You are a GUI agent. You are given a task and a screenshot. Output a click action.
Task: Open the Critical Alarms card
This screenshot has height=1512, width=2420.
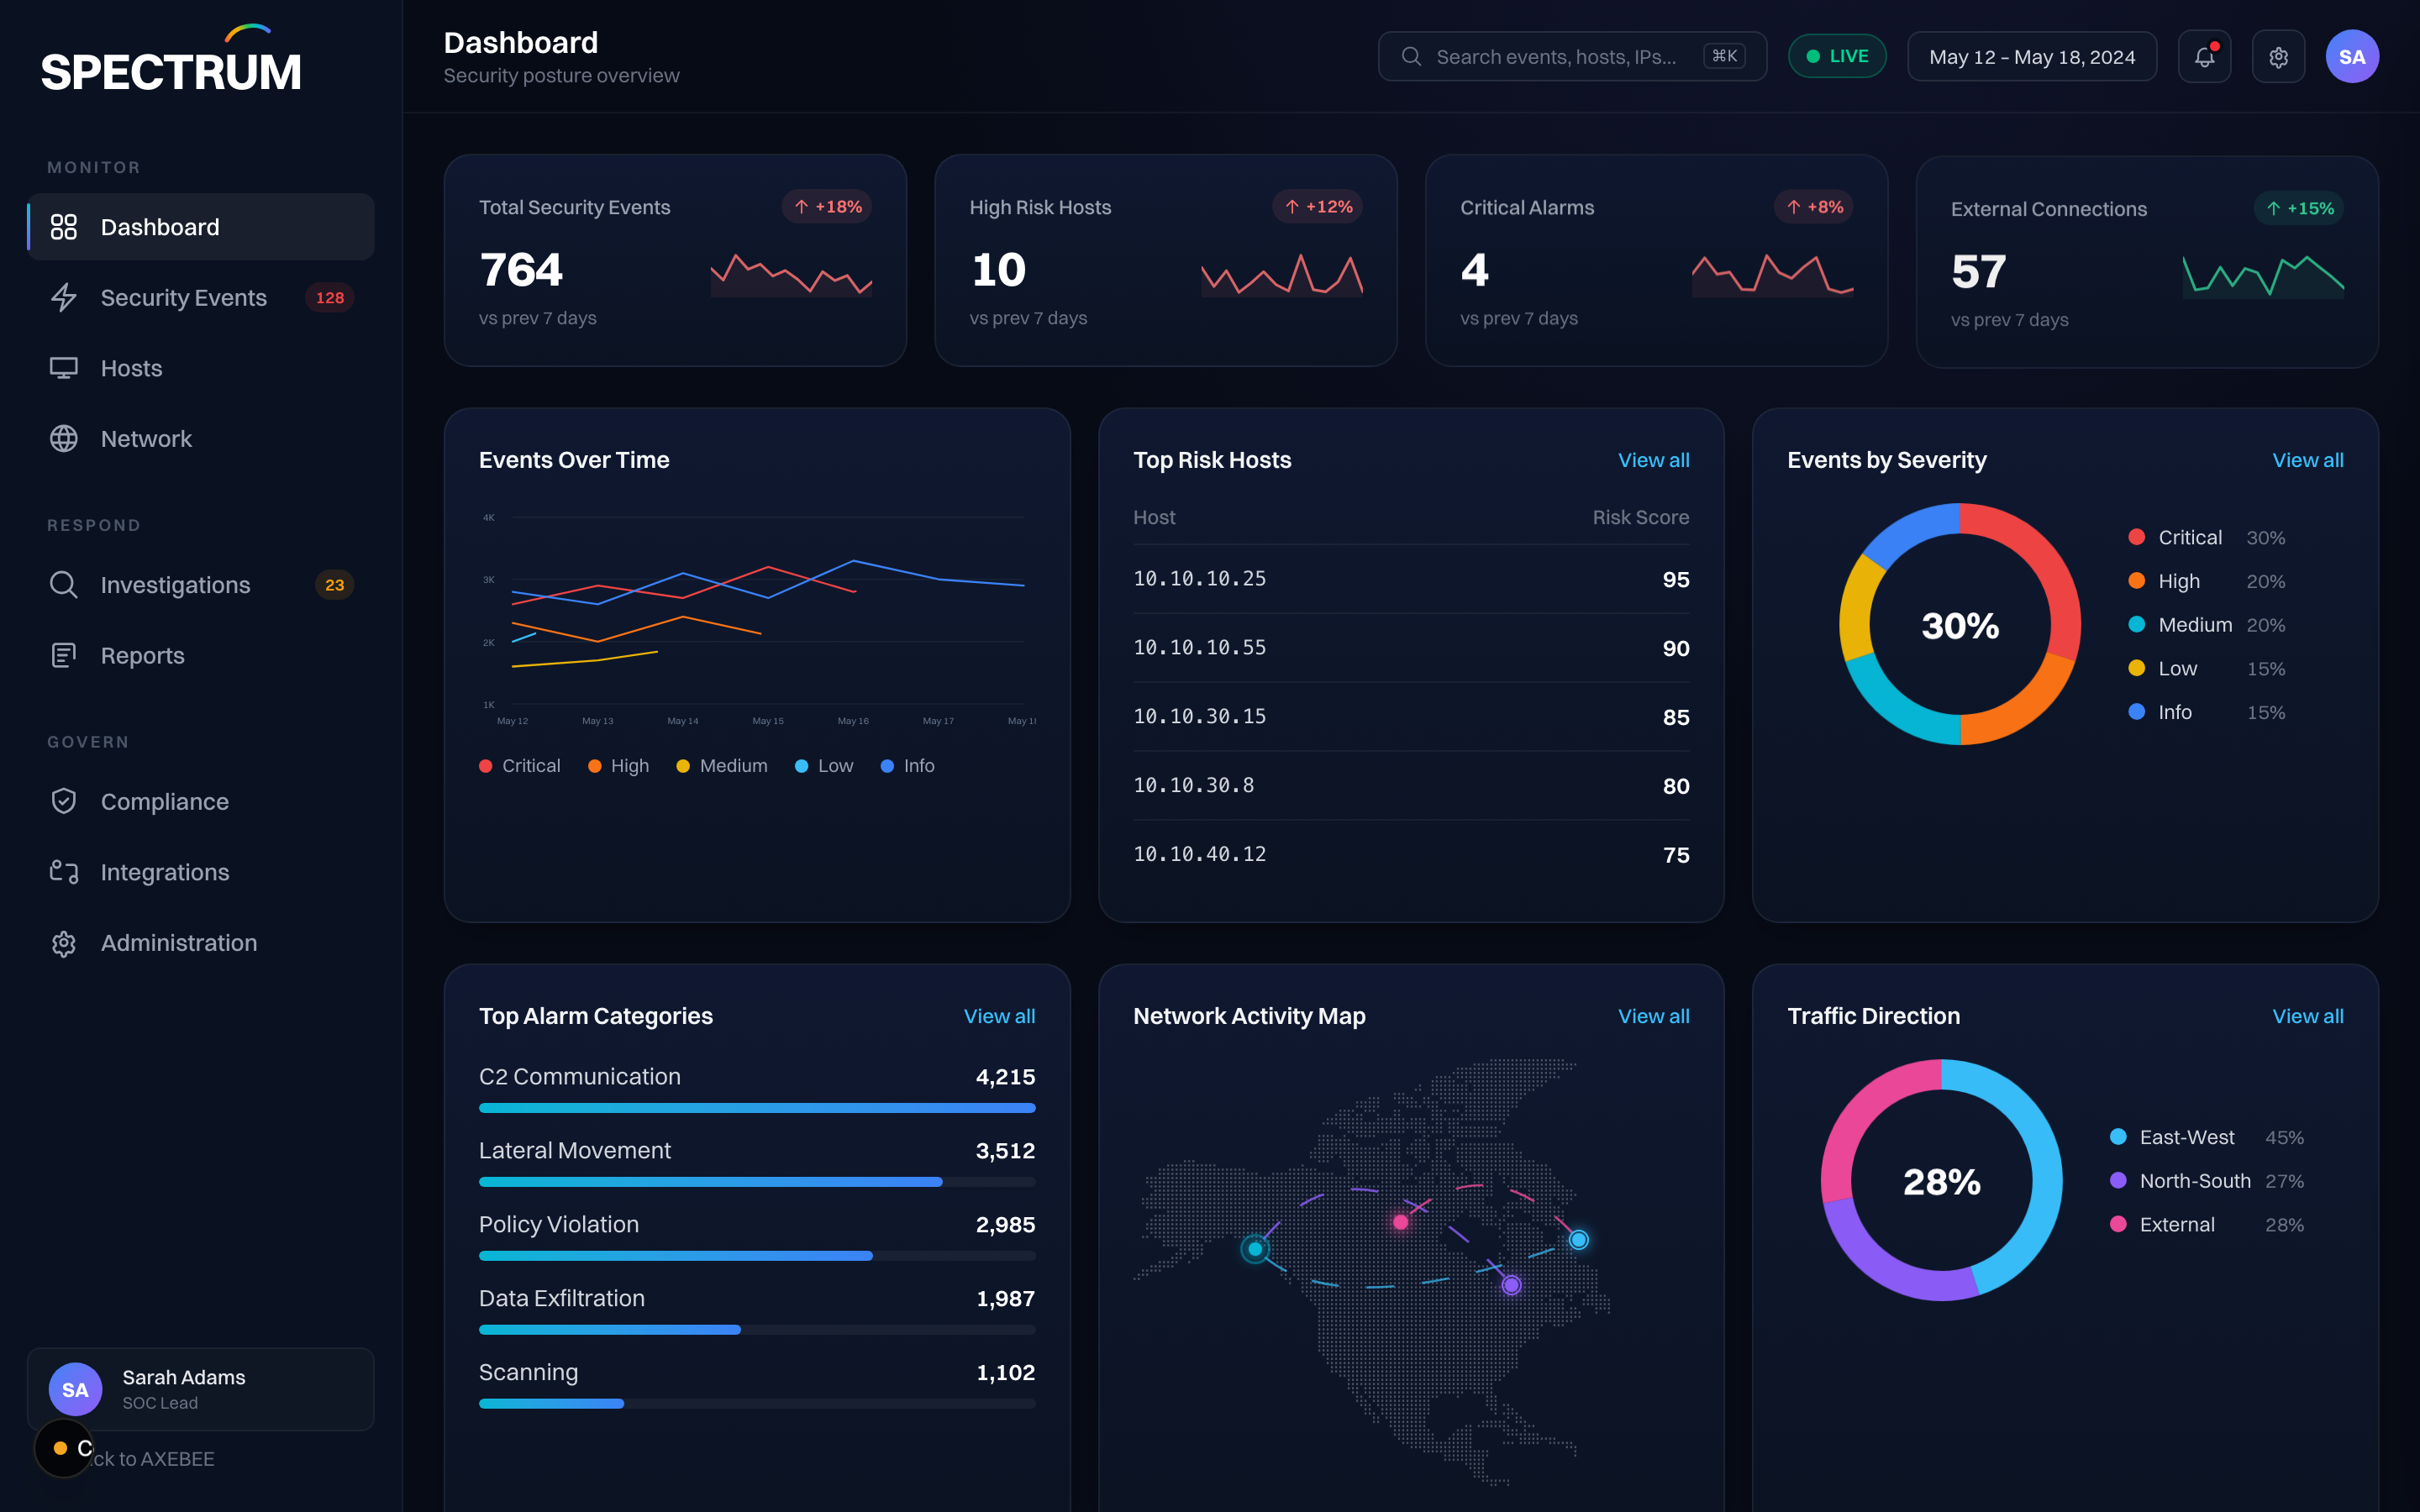pyautogui.click(x=1656, y=260)
